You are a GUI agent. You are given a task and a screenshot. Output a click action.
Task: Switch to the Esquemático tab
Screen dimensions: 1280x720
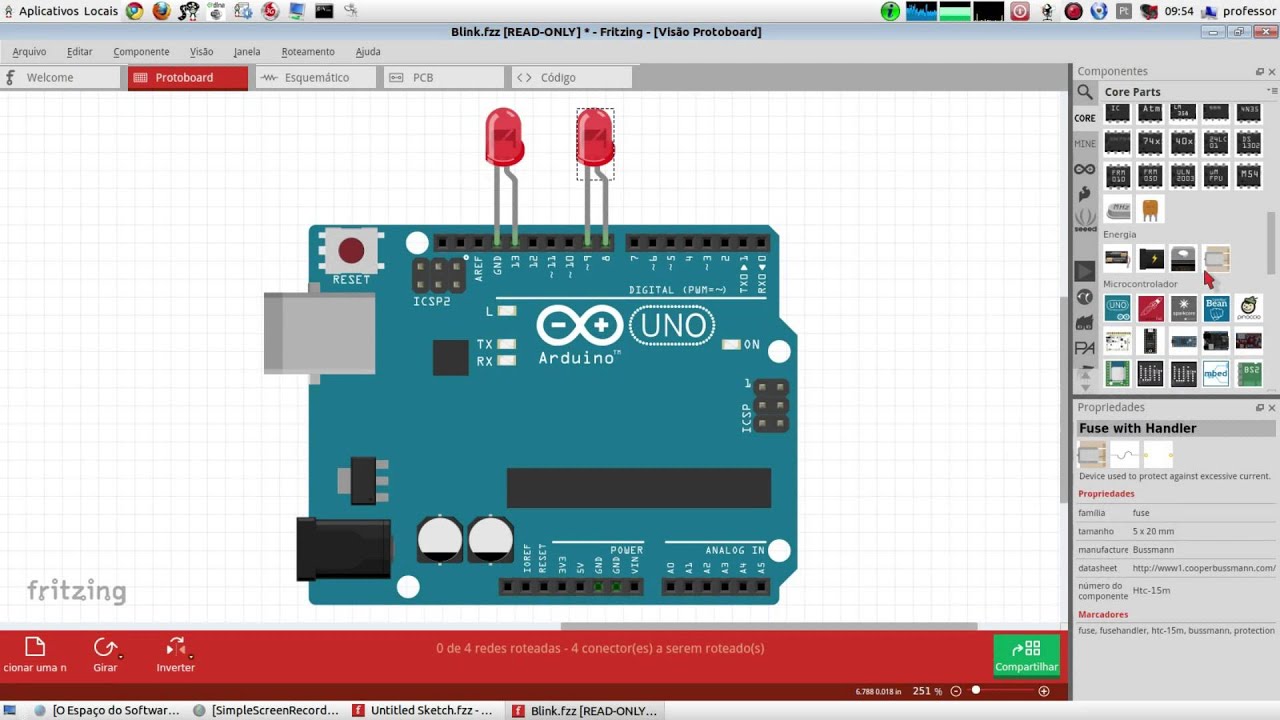click(x=316, y=78)
